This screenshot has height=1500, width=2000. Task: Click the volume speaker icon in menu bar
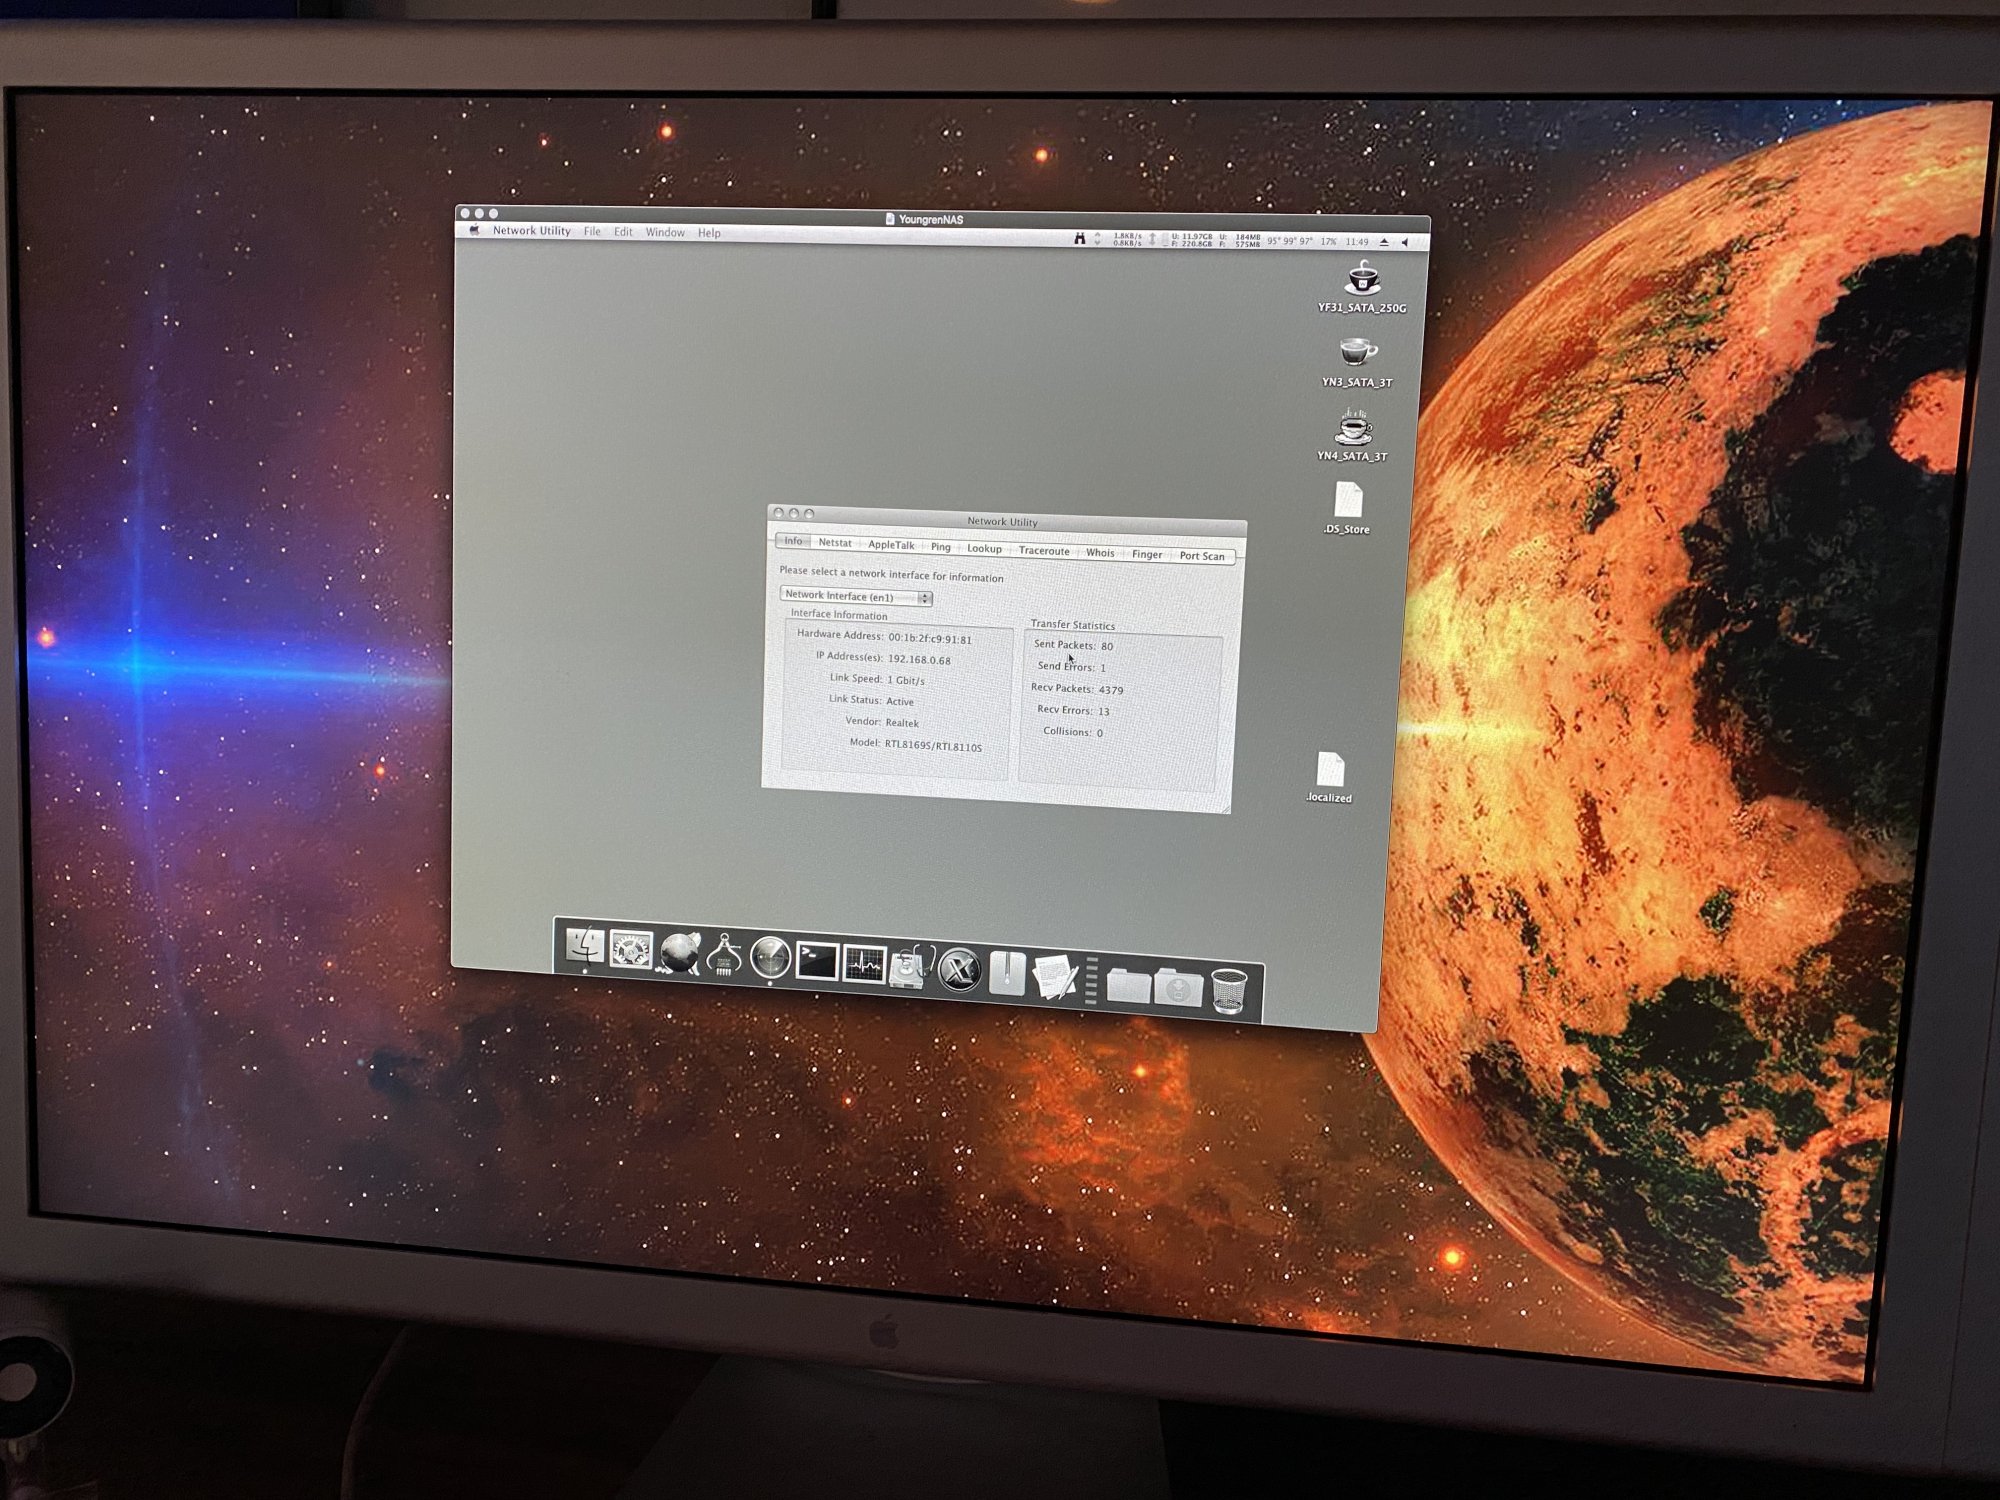click(1405, 242)
